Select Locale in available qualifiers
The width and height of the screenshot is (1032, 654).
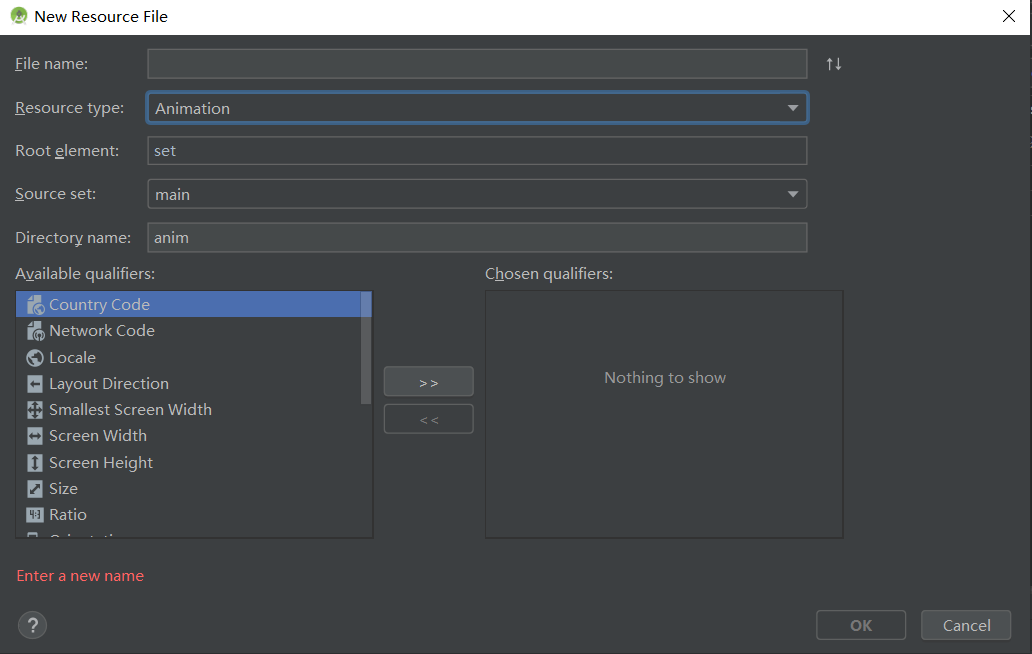click(73, 358)
